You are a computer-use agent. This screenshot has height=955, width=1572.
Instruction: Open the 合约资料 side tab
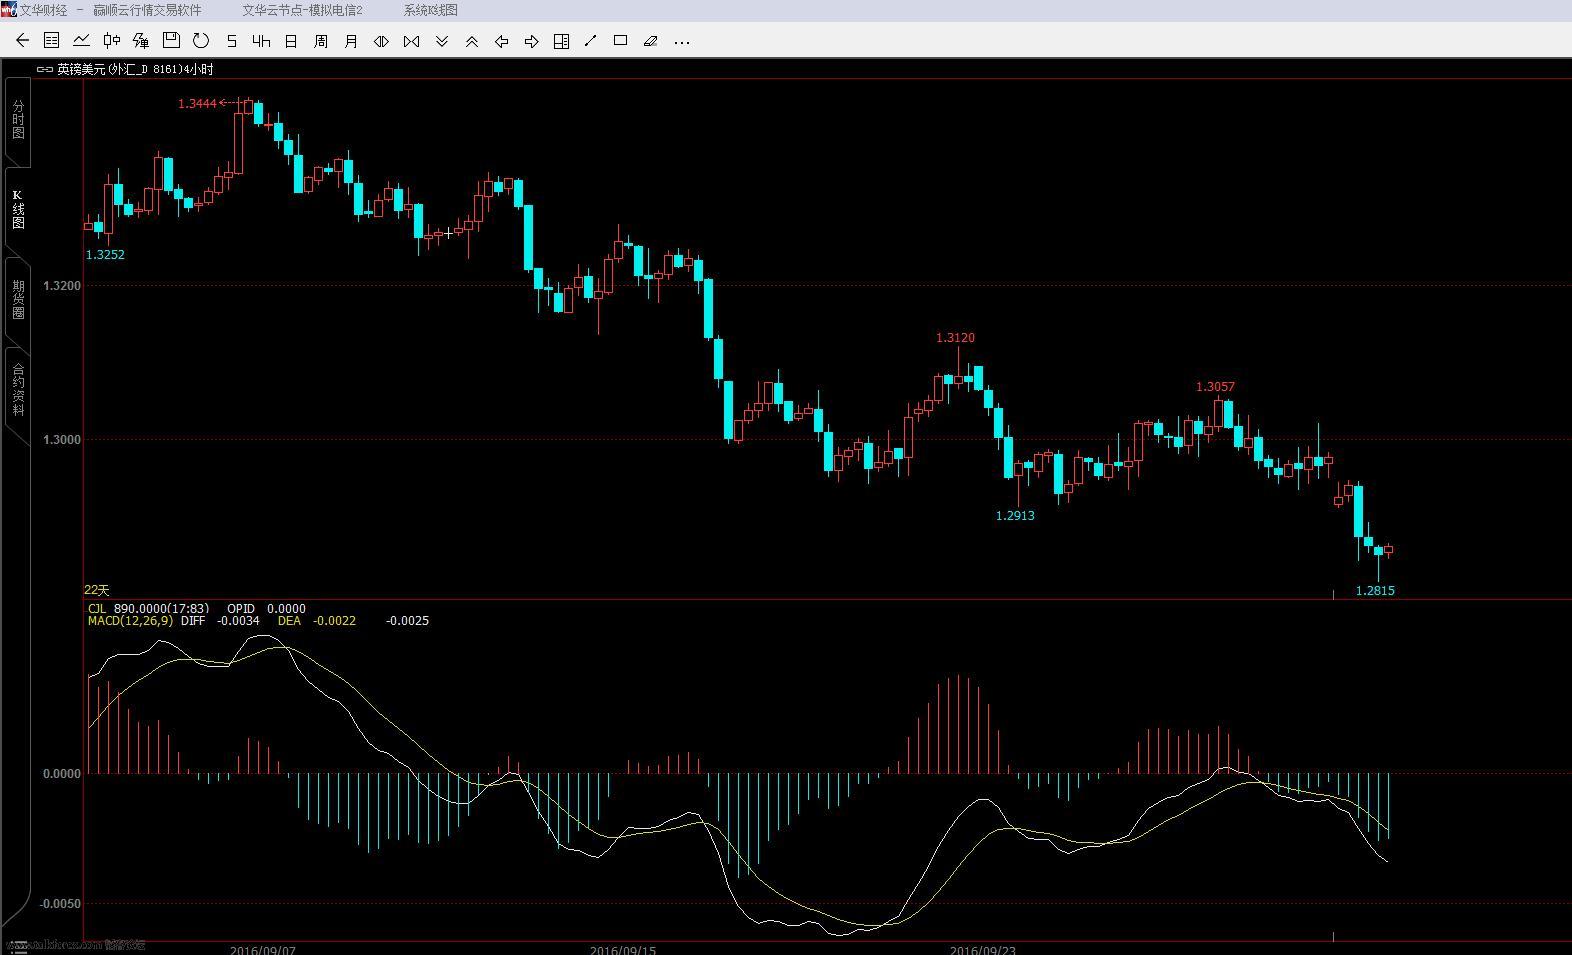[x=18, y=390]
